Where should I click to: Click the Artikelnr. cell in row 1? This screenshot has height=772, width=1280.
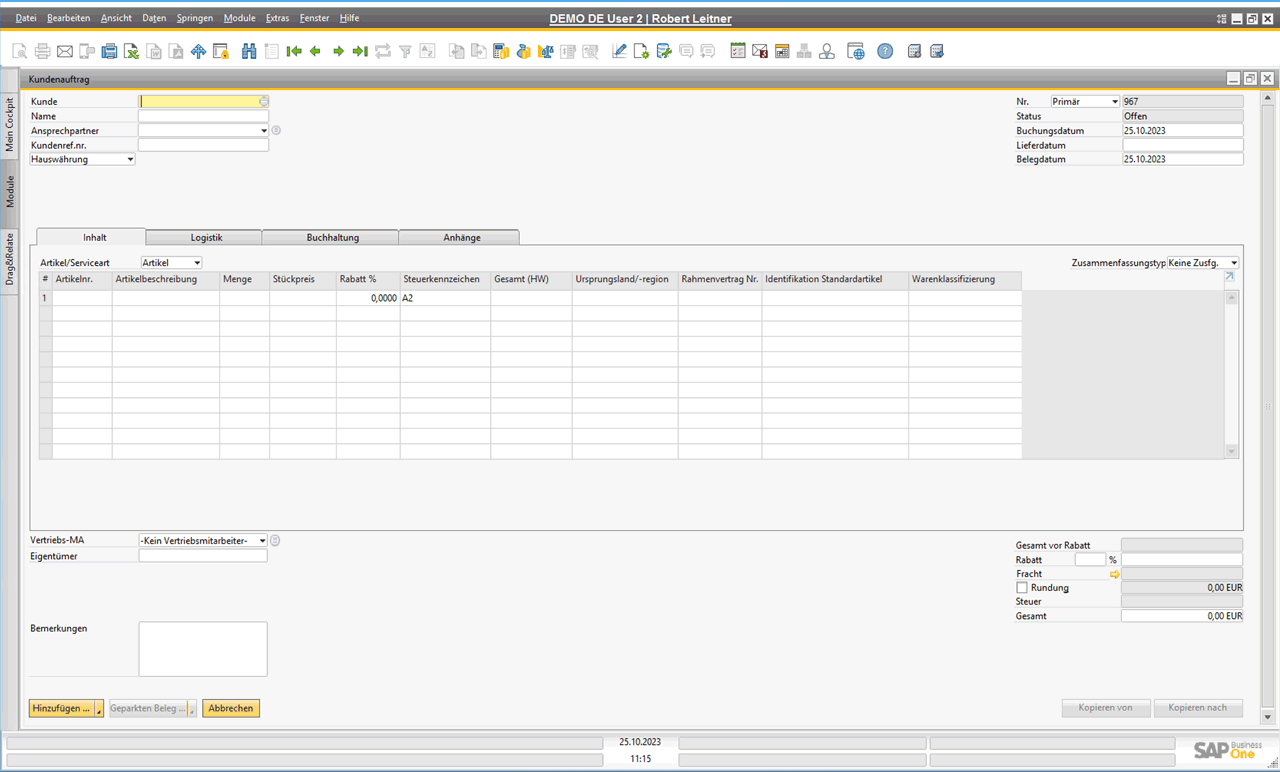tap(82, 298)
